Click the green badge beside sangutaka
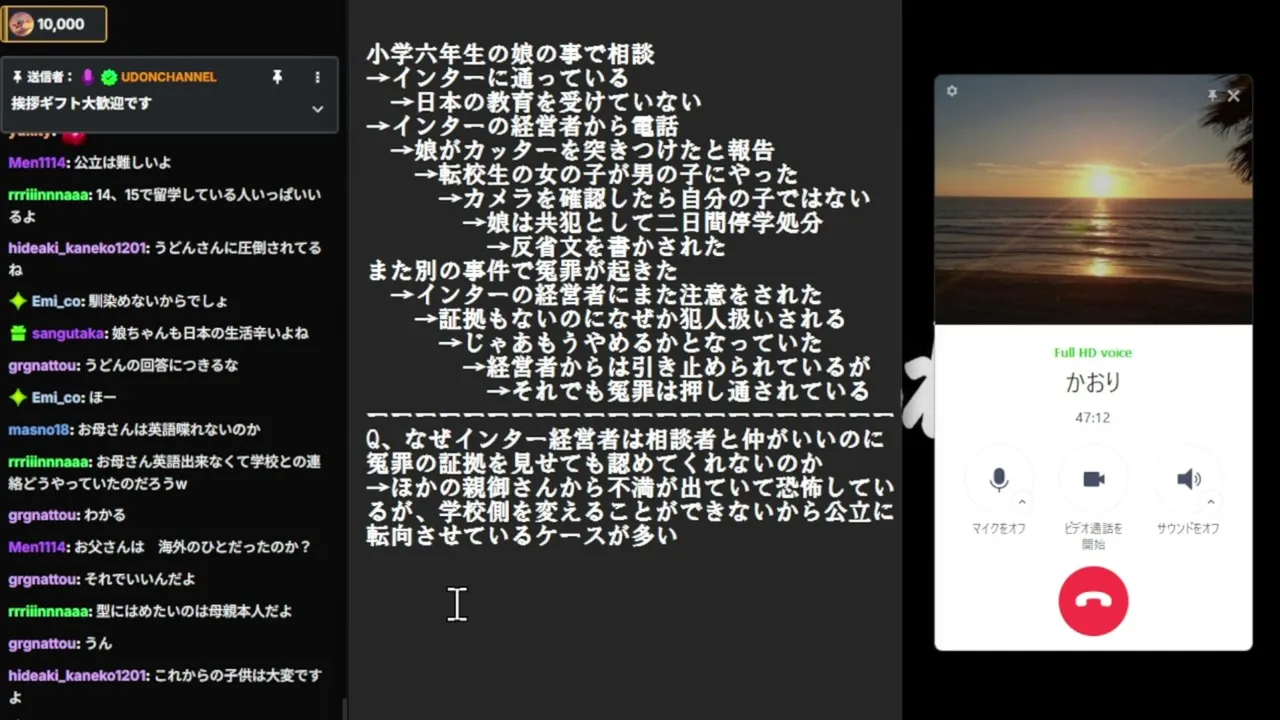Image resolution: width=1280 pixels, height=720 pixels. (x=17, y=333)
